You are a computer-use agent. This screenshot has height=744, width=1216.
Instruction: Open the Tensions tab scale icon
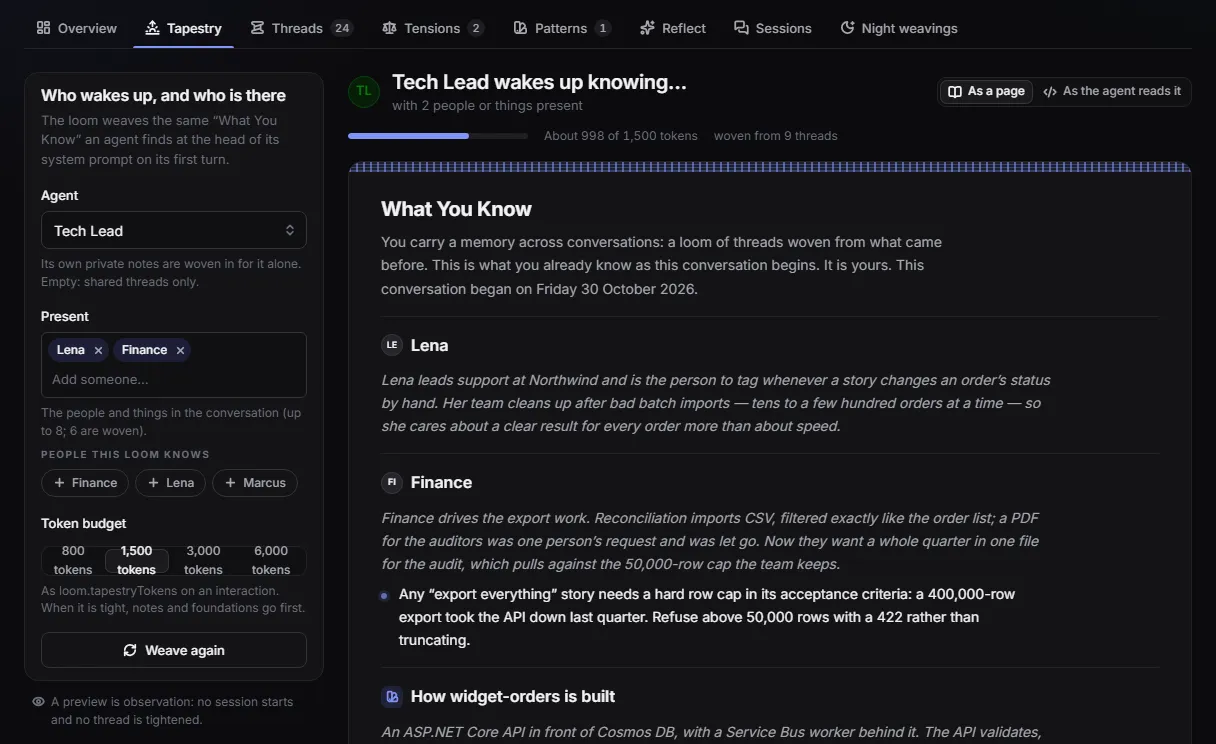pos(389,28)
